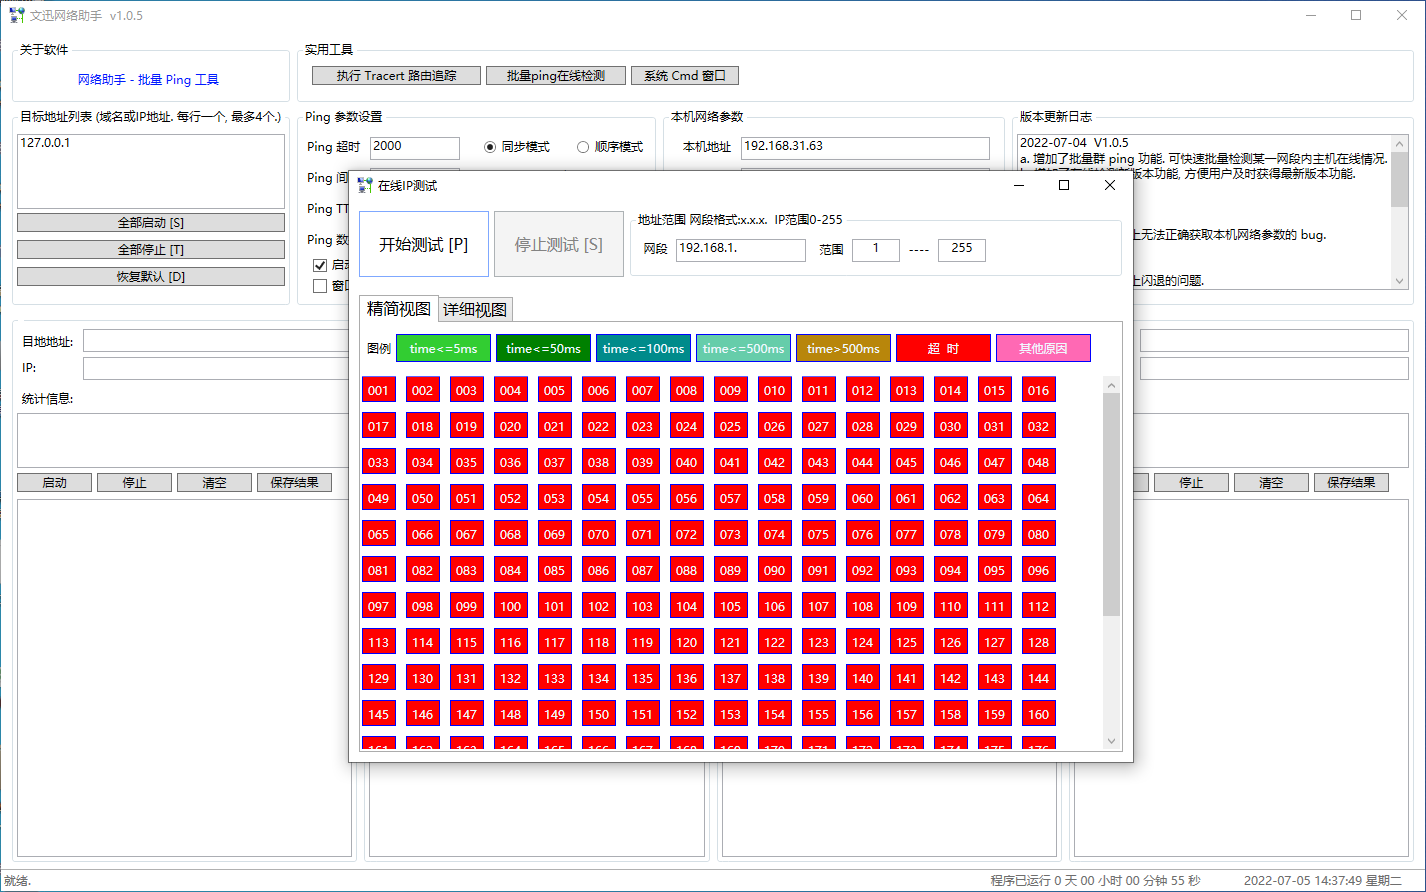Click the rightmost panel 清空 button

(1271, 483)
